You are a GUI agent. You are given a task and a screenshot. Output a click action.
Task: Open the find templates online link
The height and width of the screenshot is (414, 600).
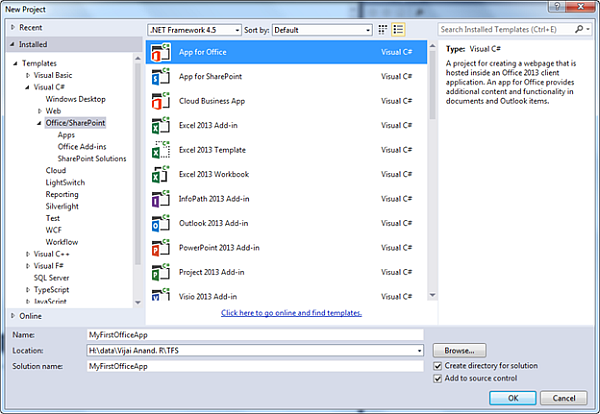click(x=291, y=313)
